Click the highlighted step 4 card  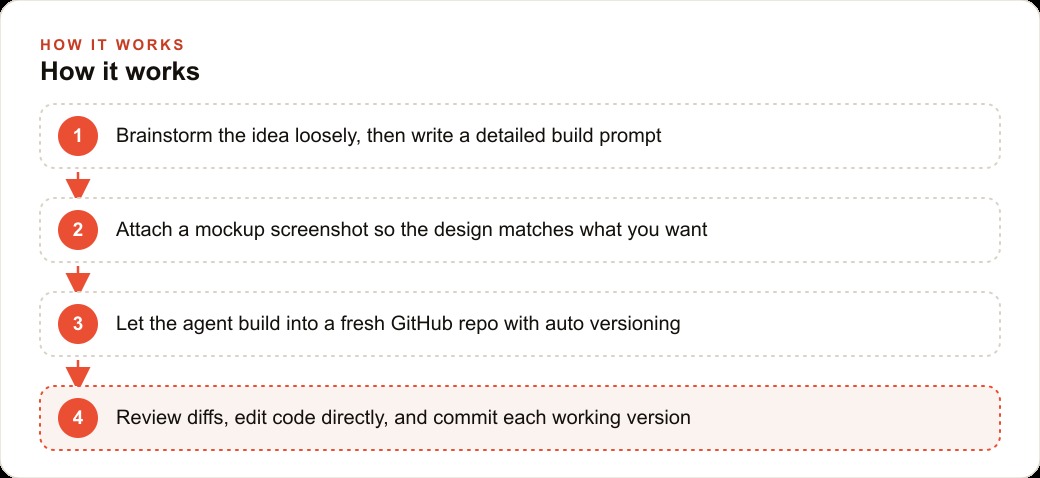pyautogui.click(x=520, y=418)
